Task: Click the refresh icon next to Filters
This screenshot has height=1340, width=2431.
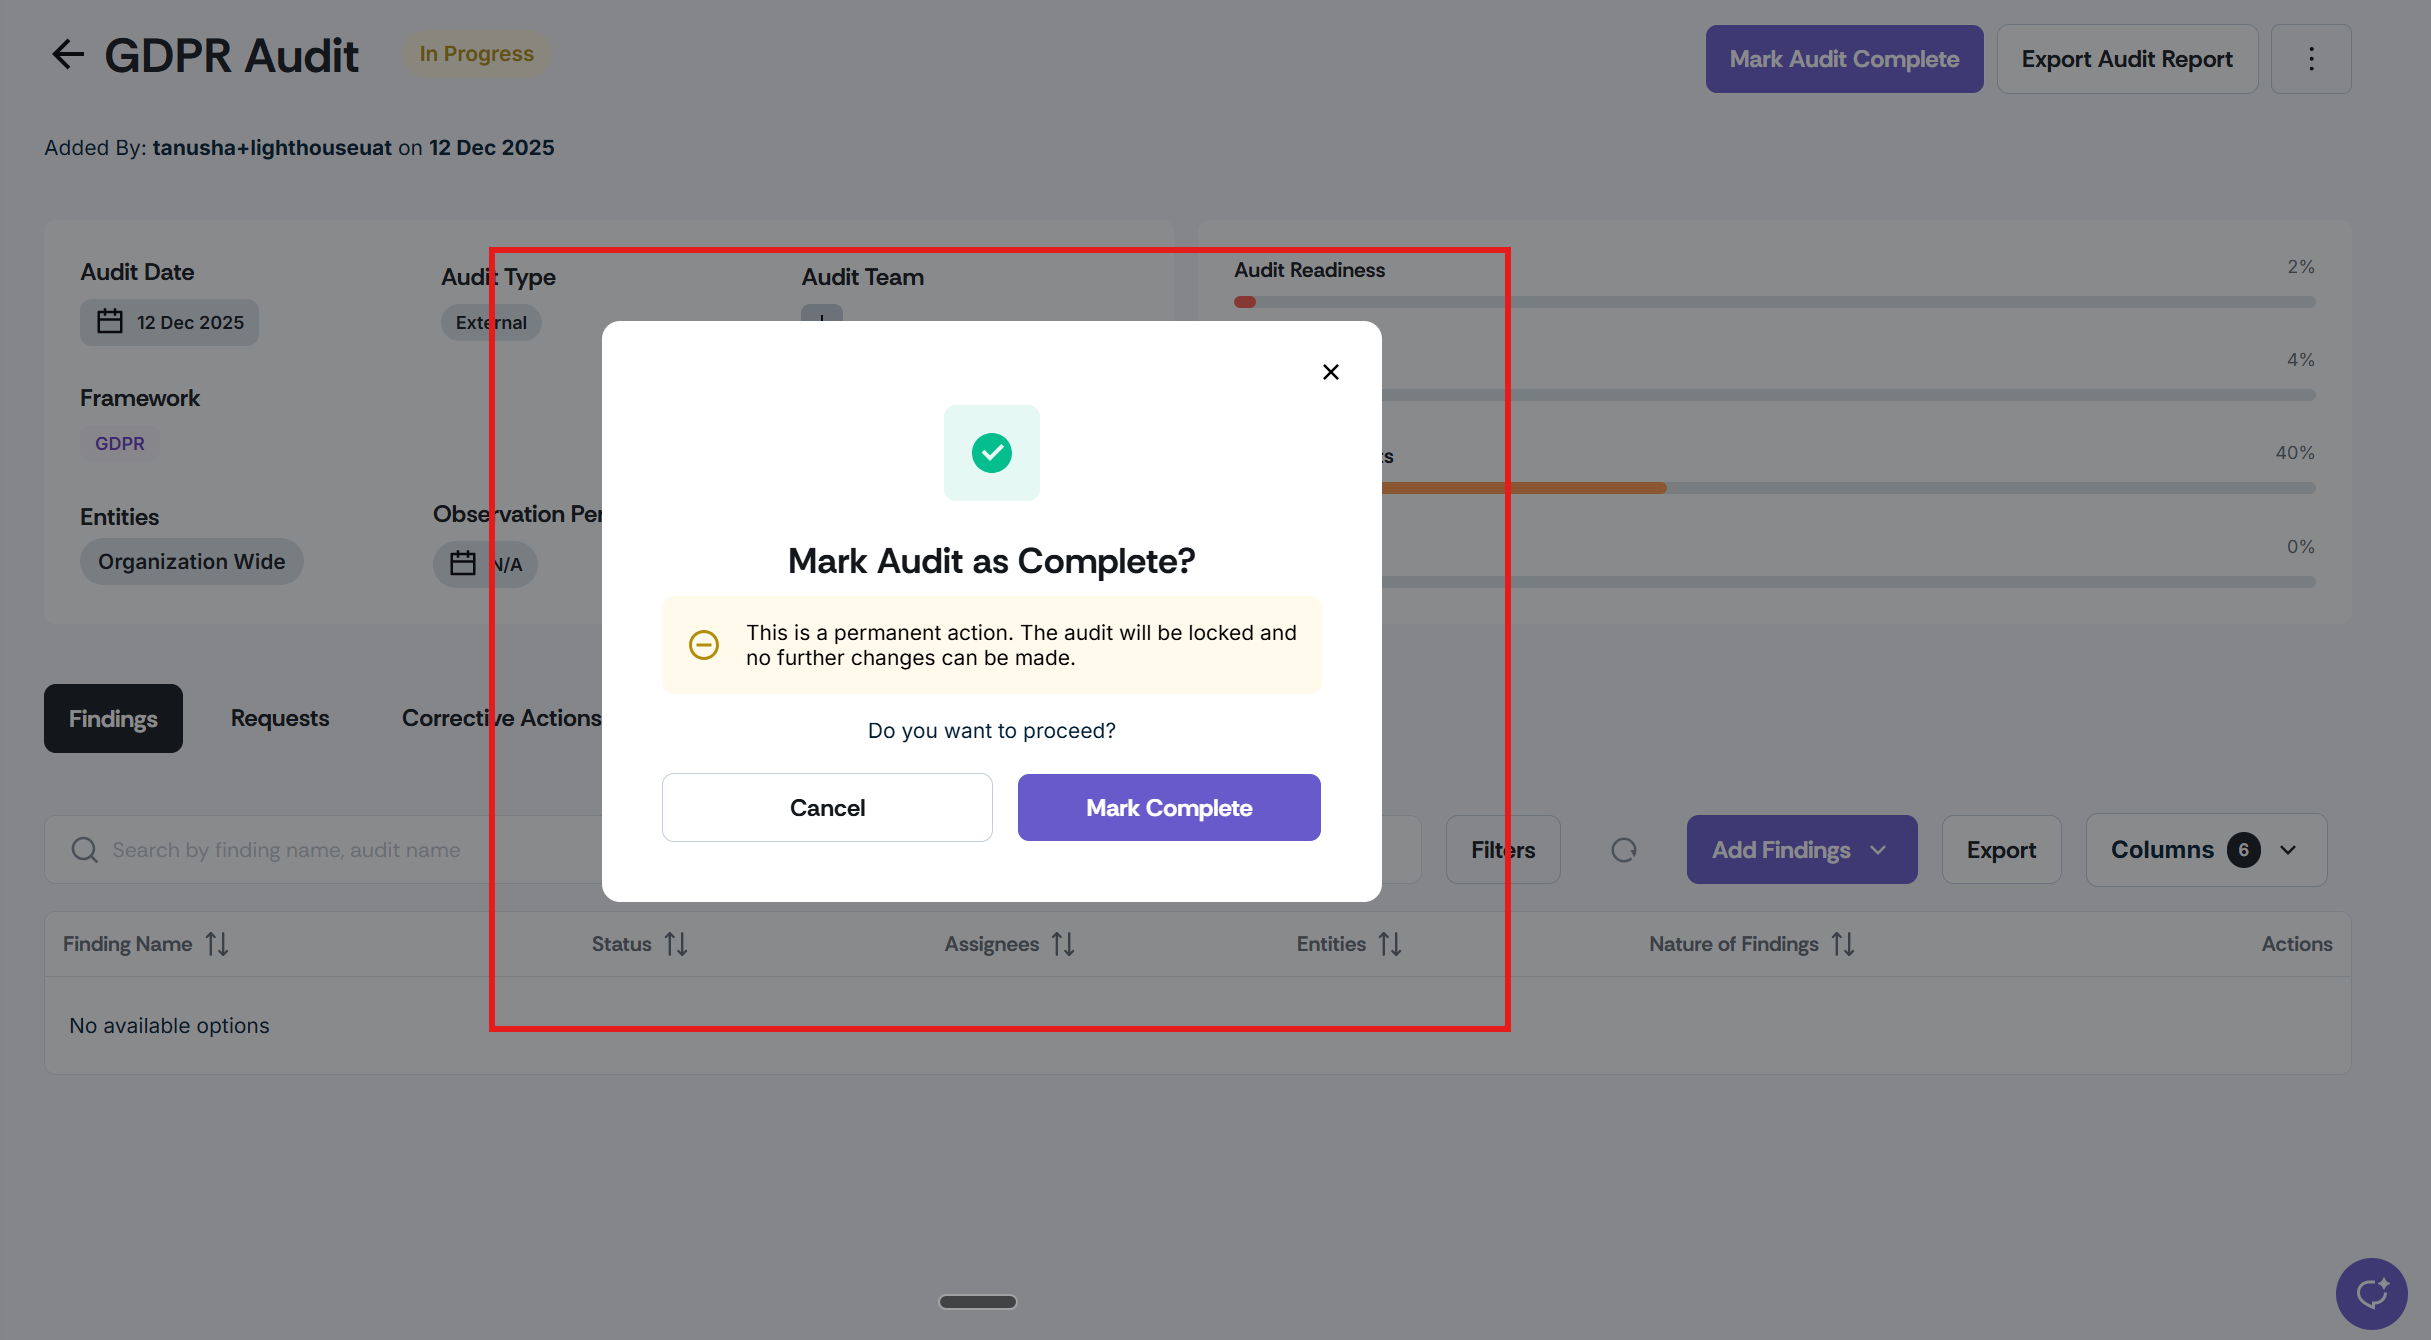Action: (x=1623, y=850)
